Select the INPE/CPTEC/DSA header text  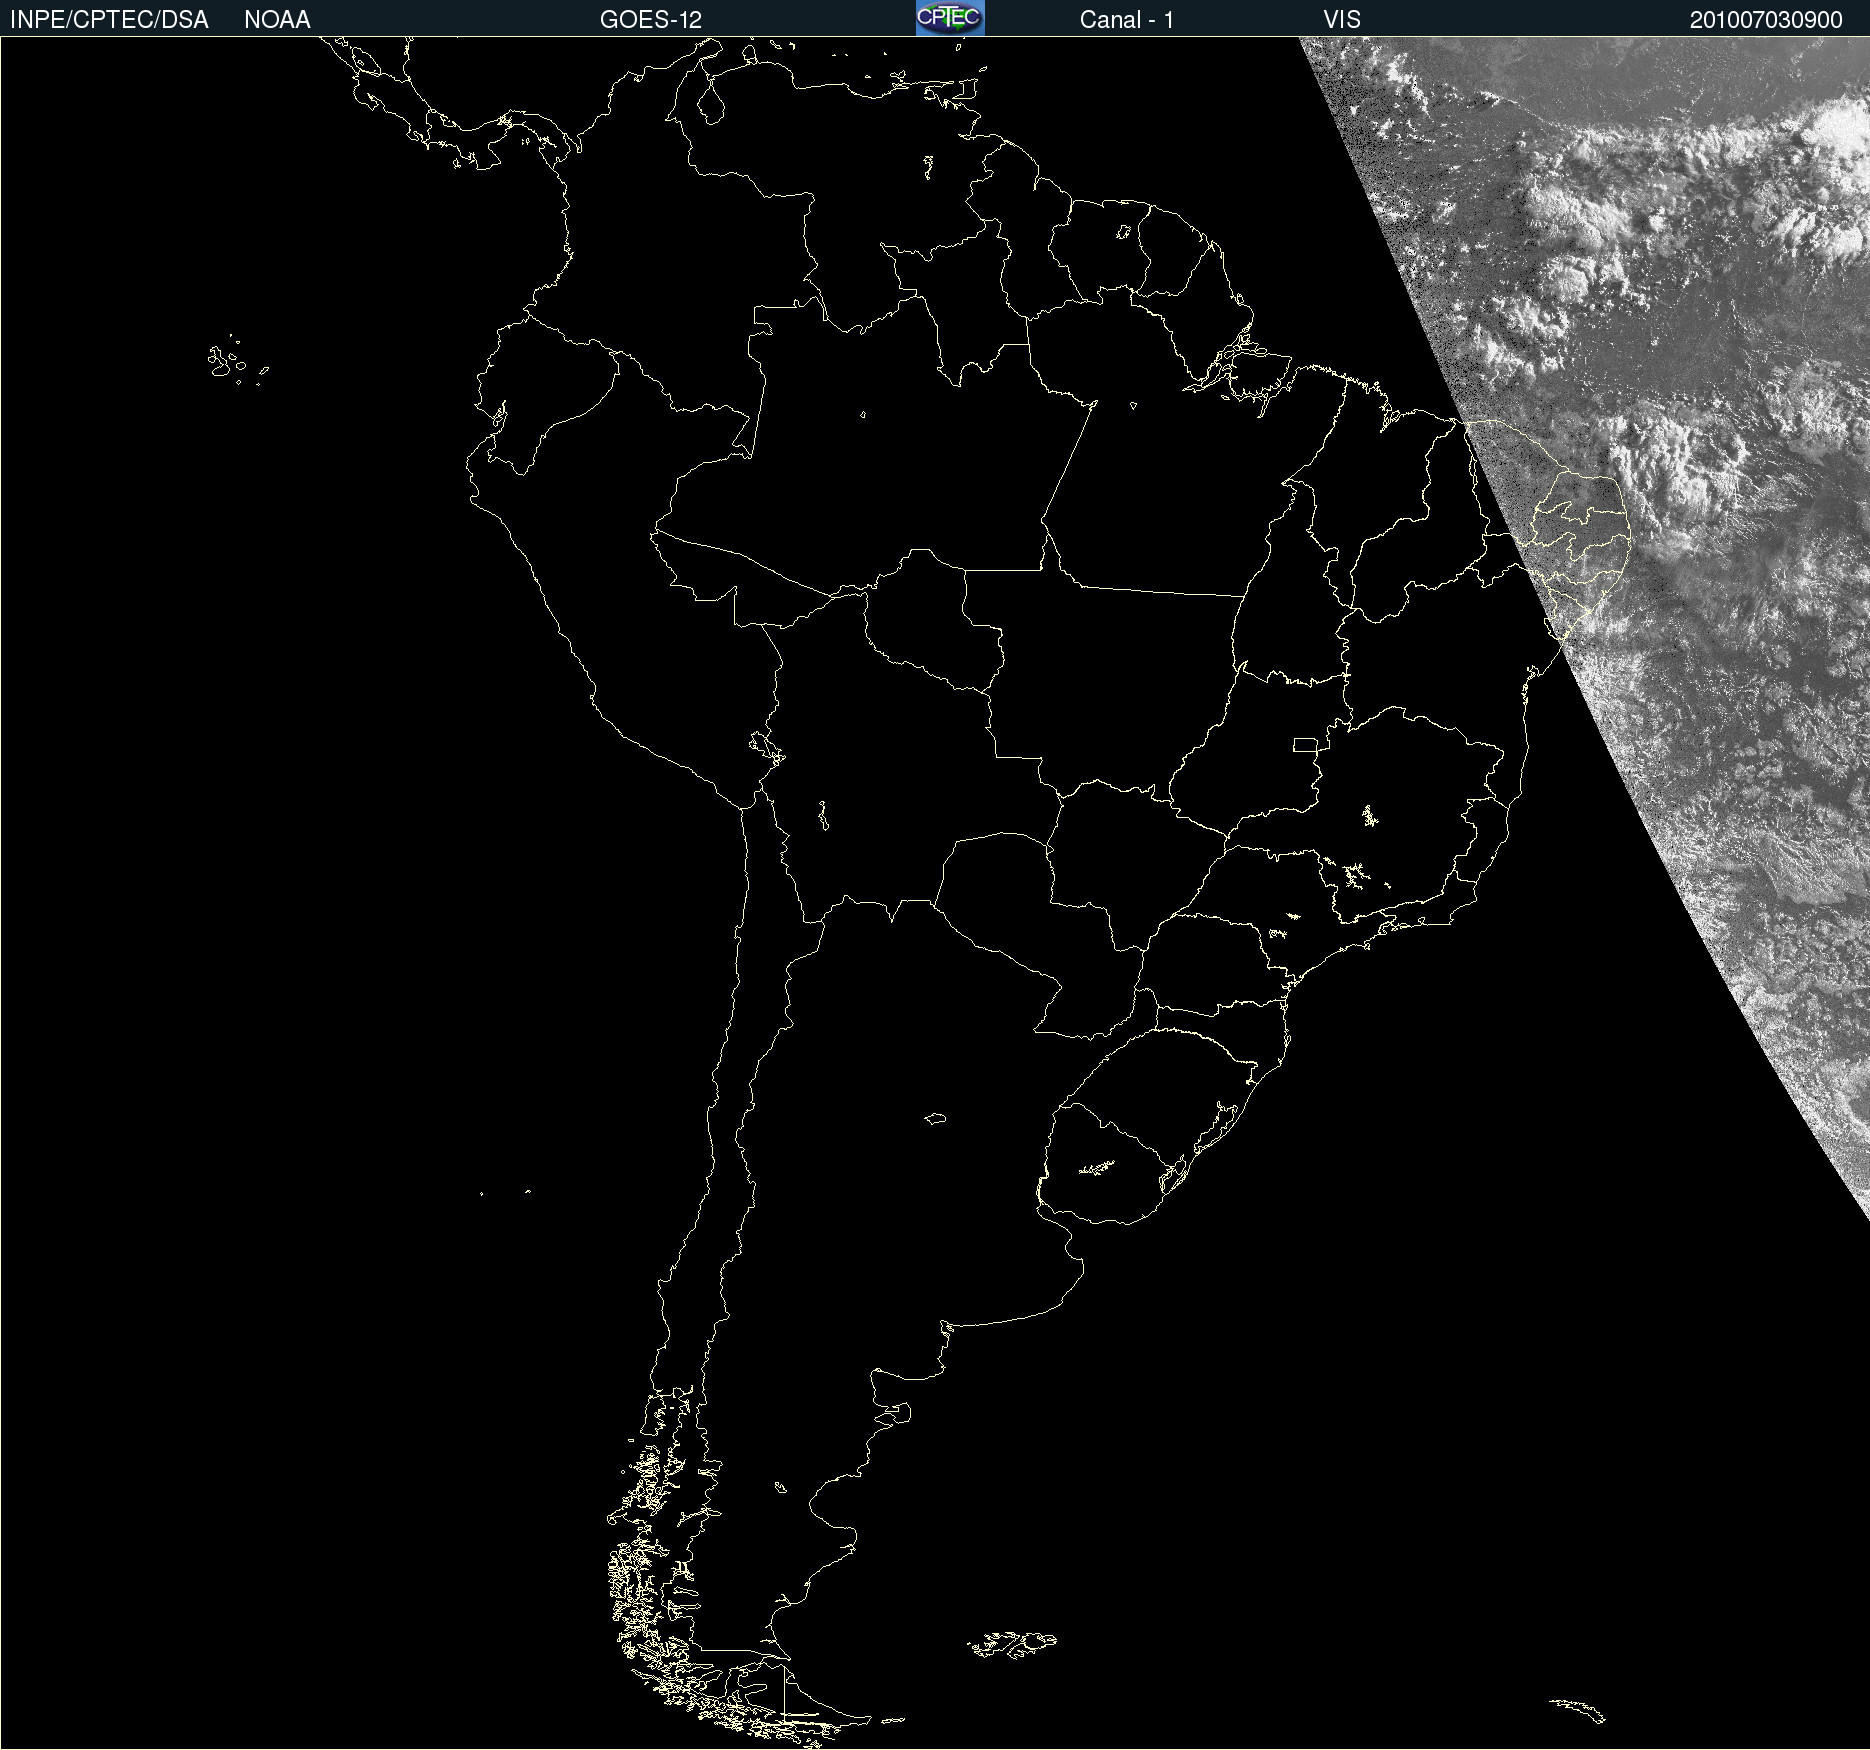coord(109,20)
